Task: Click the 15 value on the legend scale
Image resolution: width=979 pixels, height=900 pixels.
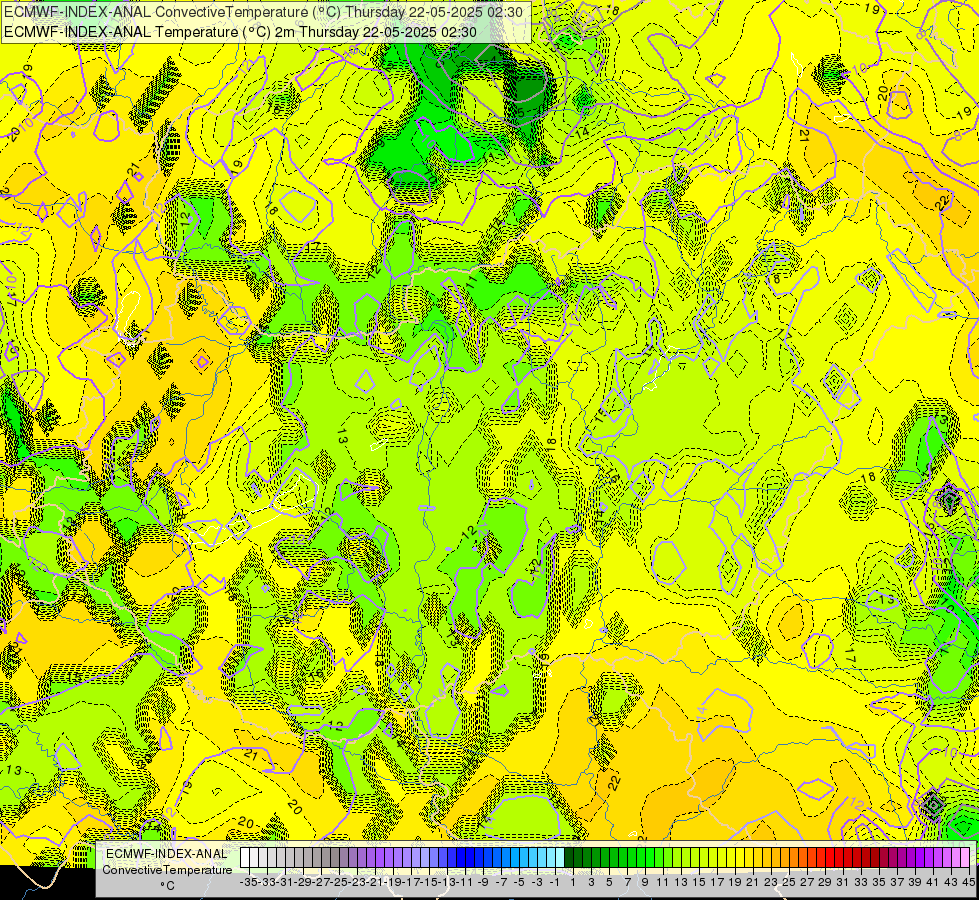Action: 699,882
